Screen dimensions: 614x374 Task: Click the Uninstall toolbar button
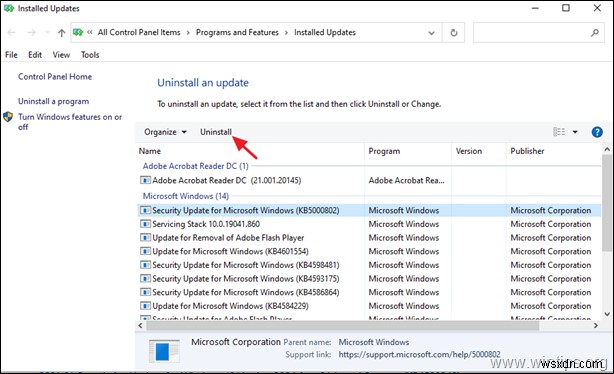tap(216, 132)
